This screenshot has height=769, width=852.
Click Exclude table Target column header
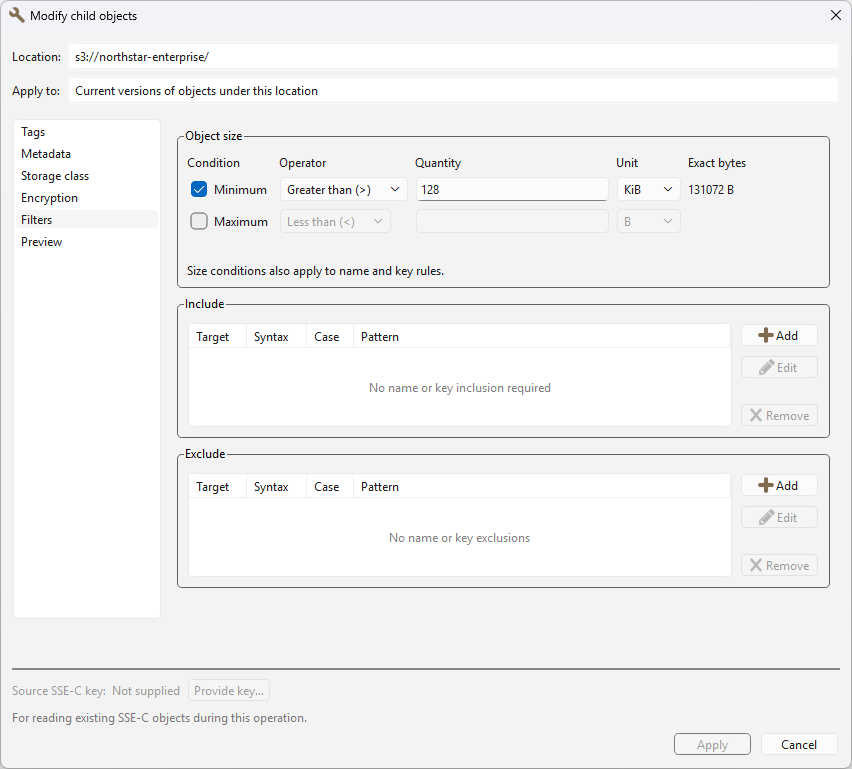coord(217,486)
